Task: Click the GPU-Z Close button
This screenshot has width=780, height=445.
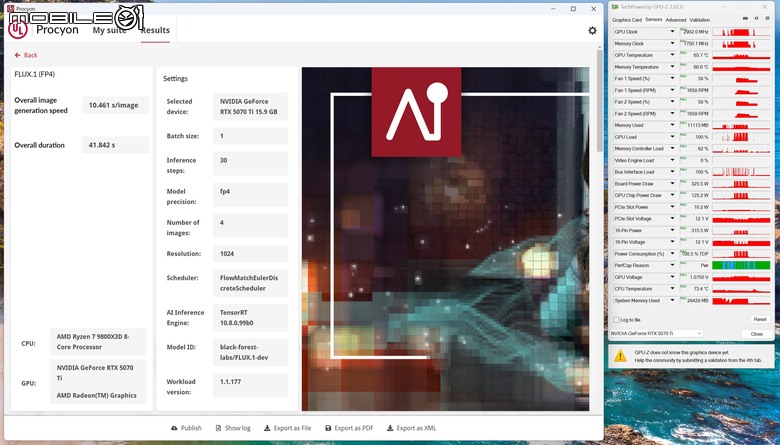Action: [756, 334]
